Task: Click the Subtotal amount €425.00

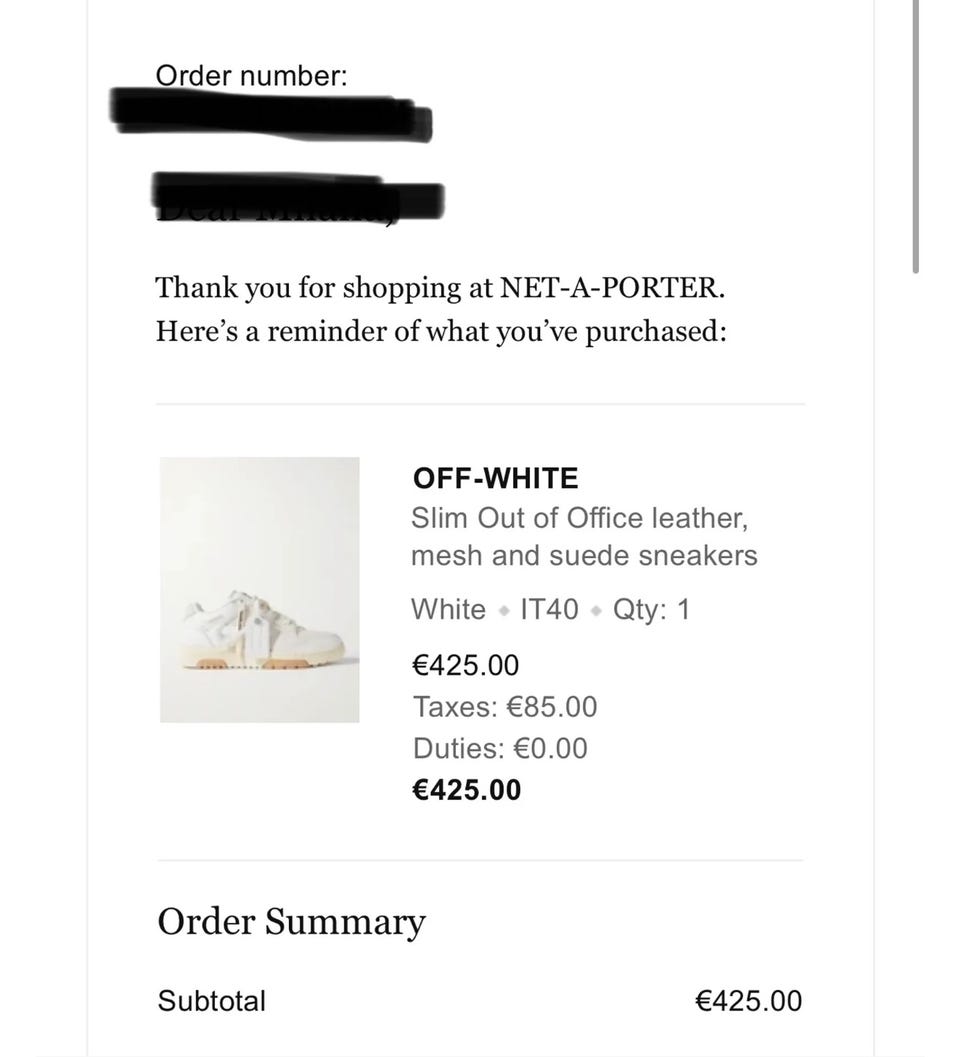Action: (748, 1000)
